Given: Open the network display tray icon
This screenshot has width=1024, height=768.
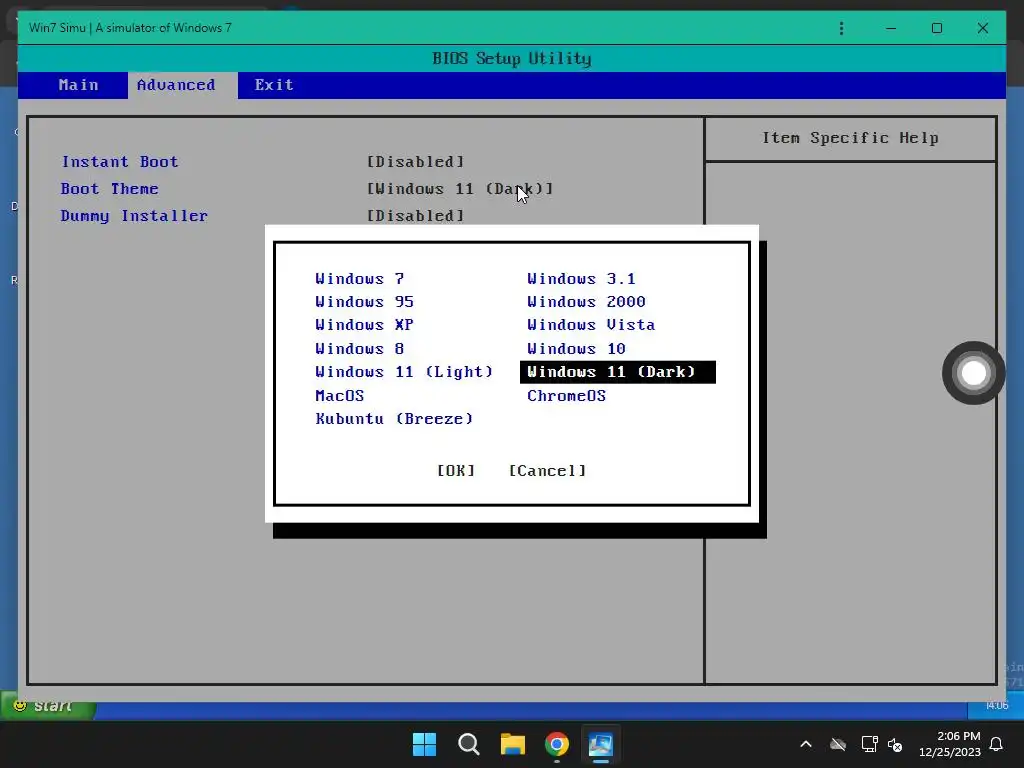Looking at the screenshot, I should (869, 744).
